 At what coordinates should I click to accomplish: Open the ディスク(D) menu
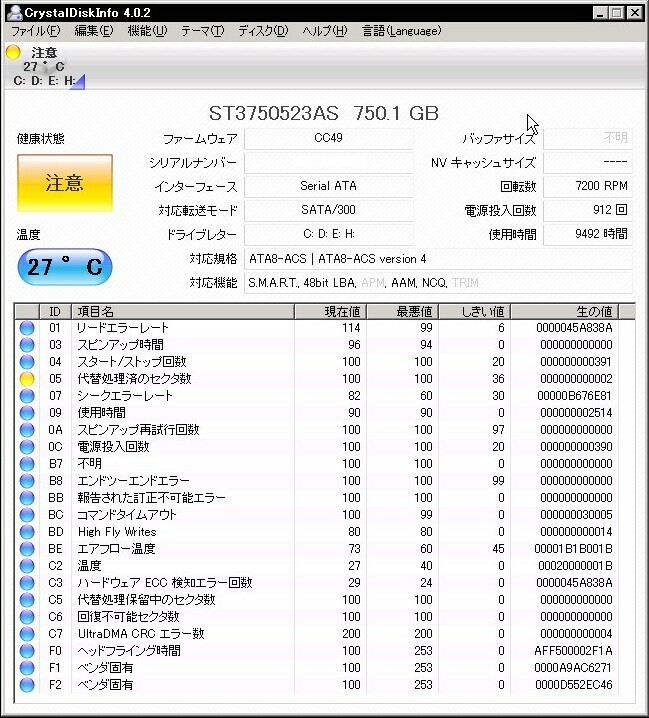(263, 31)
